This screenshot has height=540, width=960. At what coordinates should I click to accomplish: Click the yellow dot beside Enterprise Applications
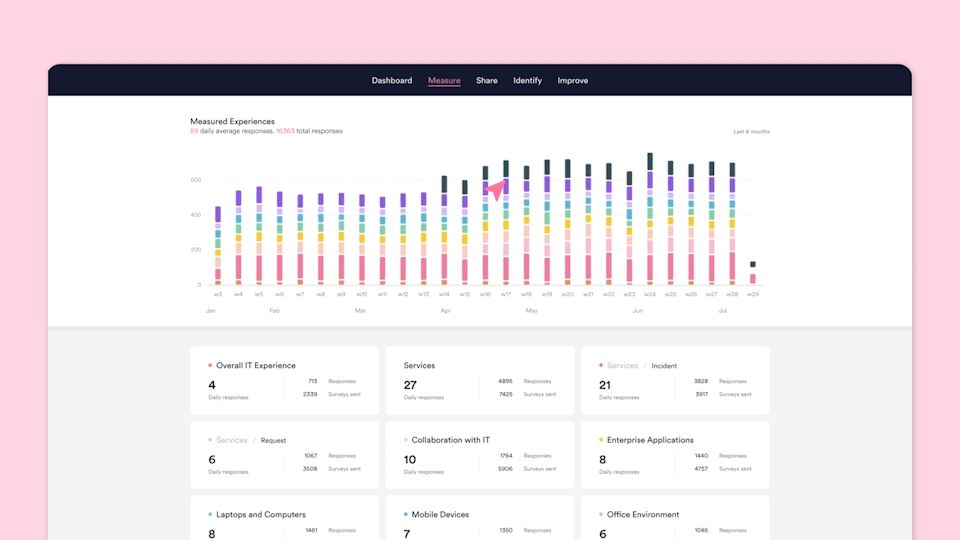(601, 440)
